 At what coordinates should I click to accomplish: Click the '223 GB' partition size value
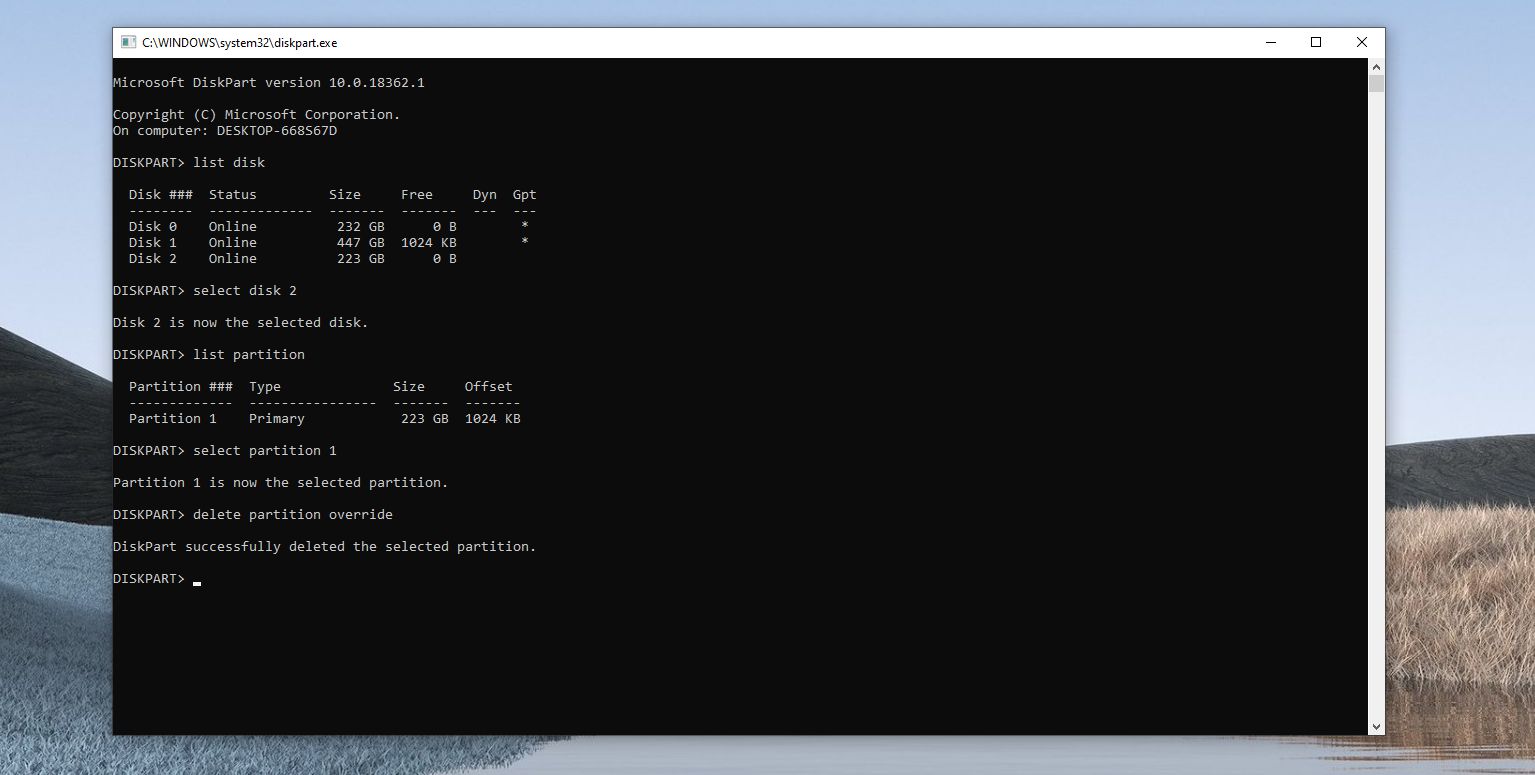pos(425,418)
